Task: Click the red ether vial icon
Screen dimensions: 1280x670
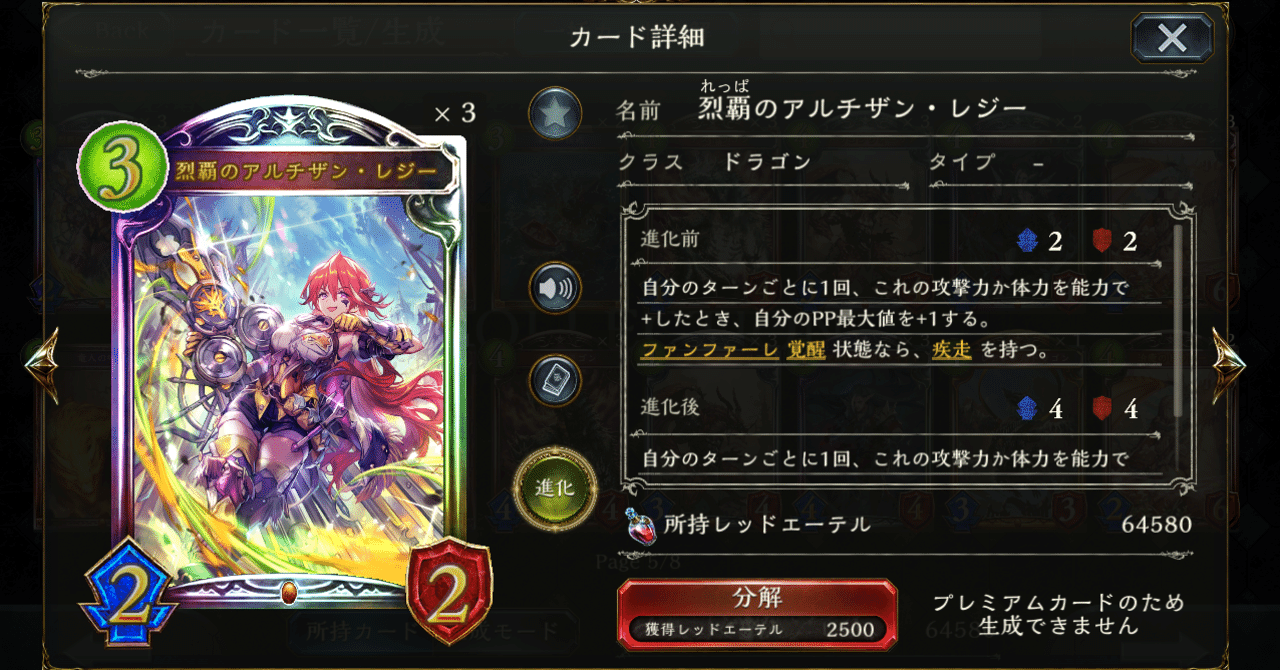Action: coord(638,524)
